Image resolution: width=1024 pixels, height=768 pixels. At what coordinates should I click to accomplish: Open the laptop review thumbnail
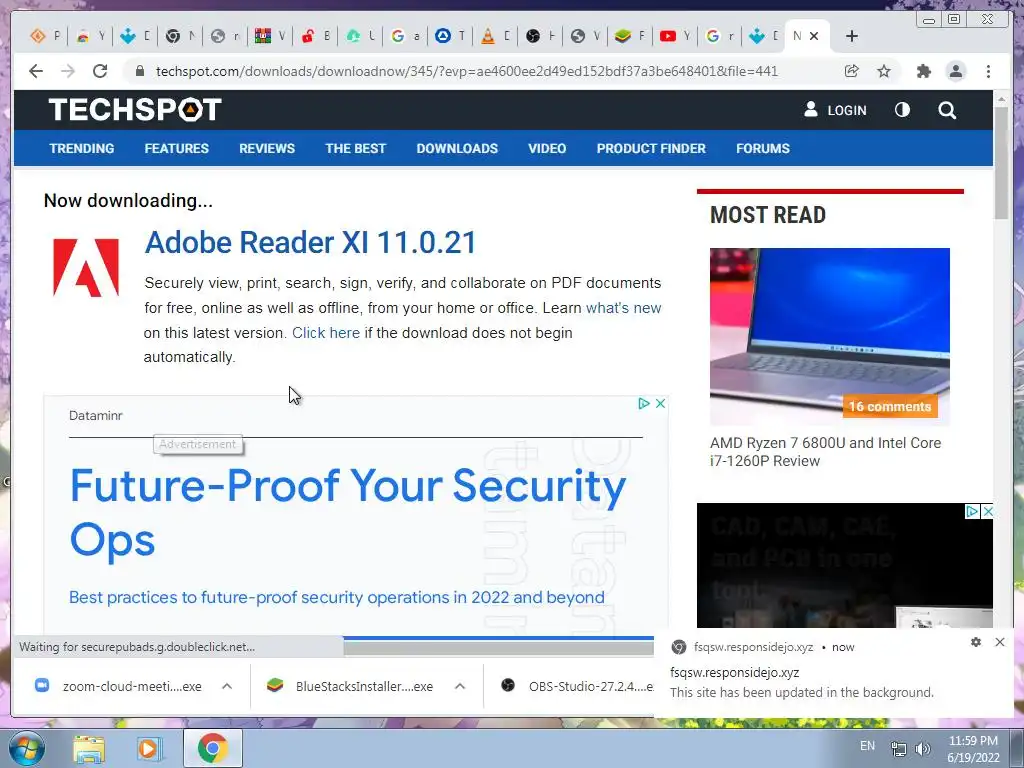829,336
